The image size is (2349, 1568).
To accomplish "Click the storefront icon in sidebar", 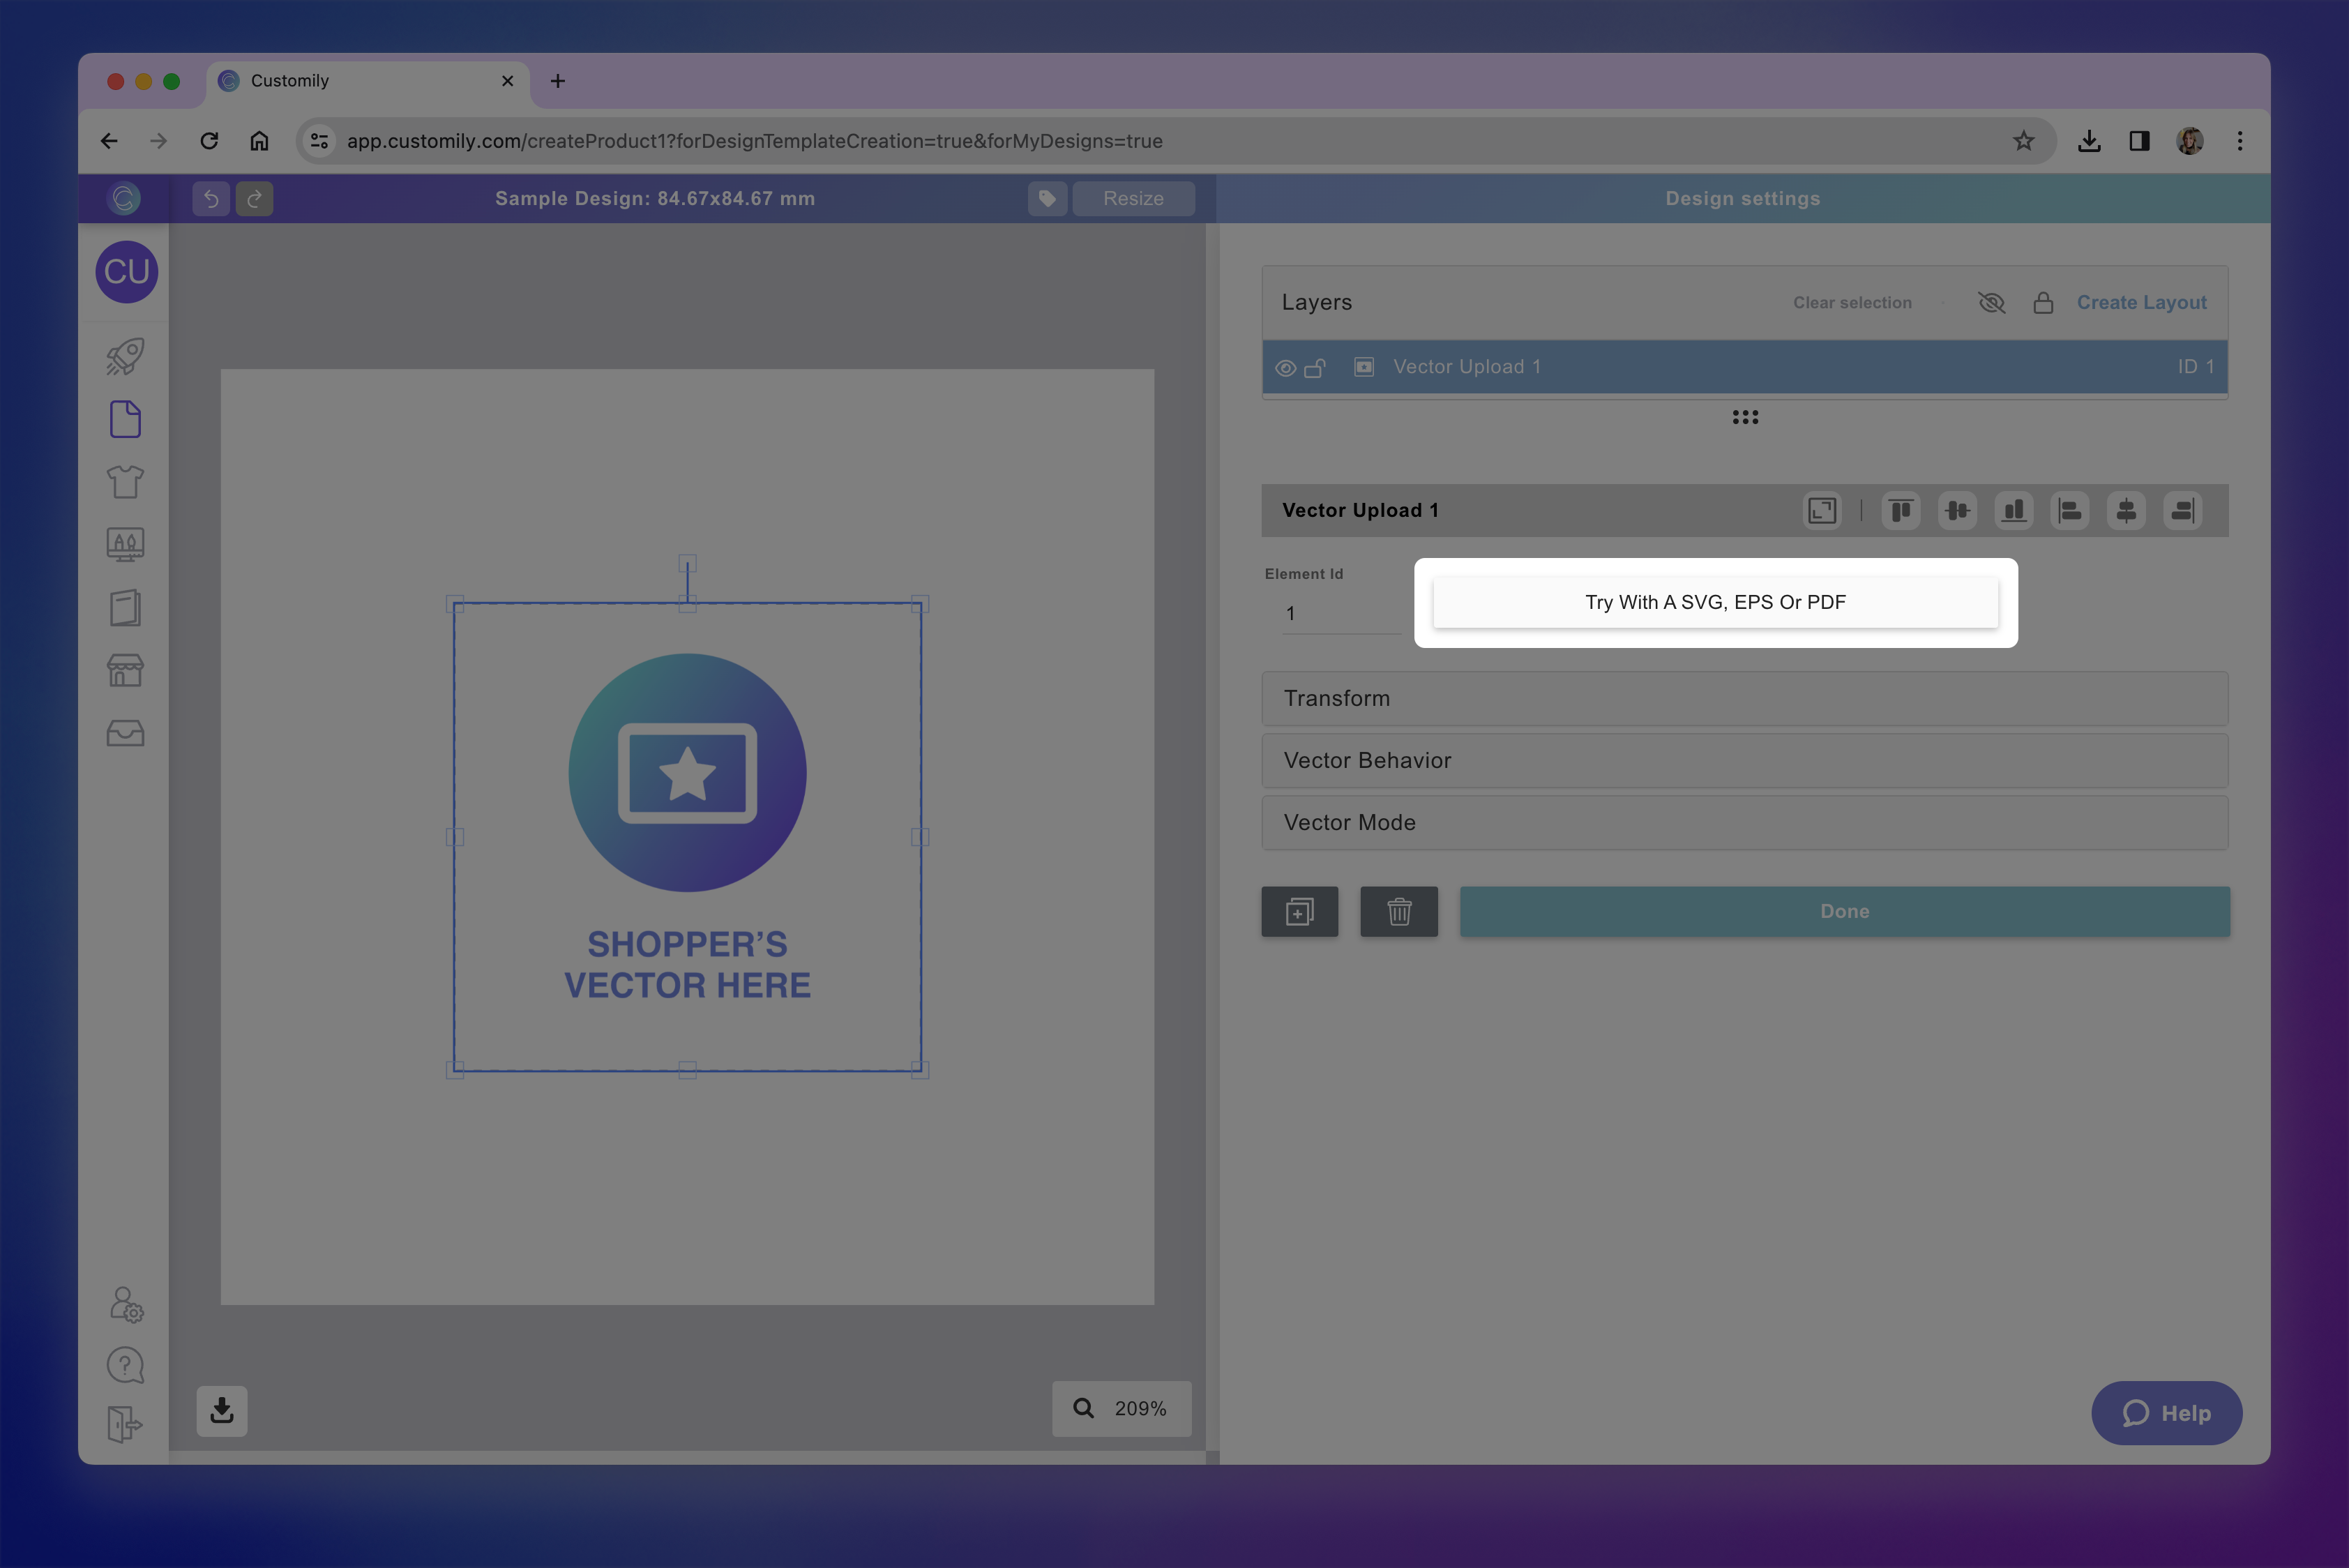I will [125, 670].
